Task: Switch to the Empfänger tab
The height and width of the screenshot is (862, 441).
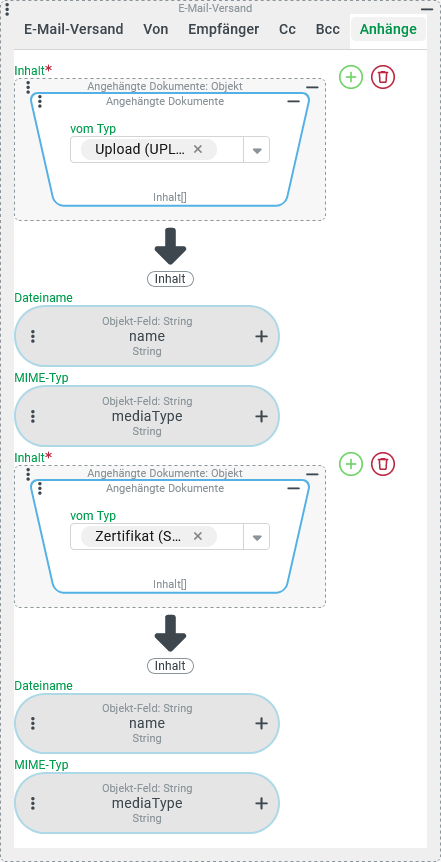Action: 223,30
